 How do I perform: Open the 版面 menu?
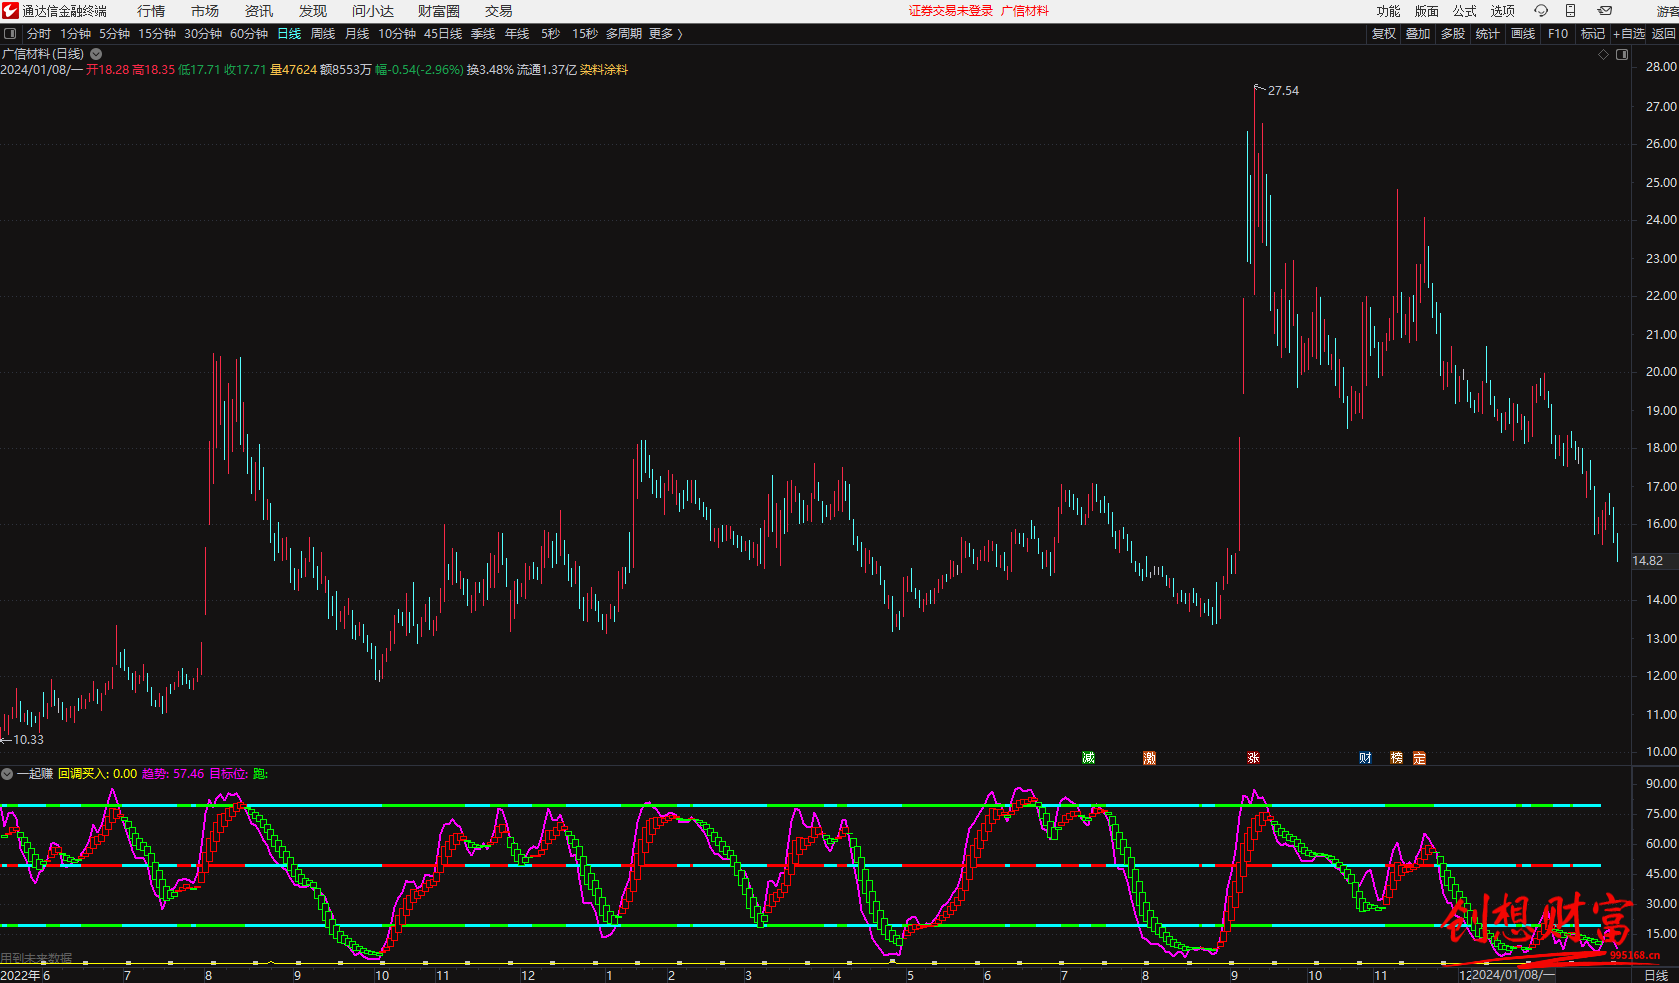tap(1427, 11)
